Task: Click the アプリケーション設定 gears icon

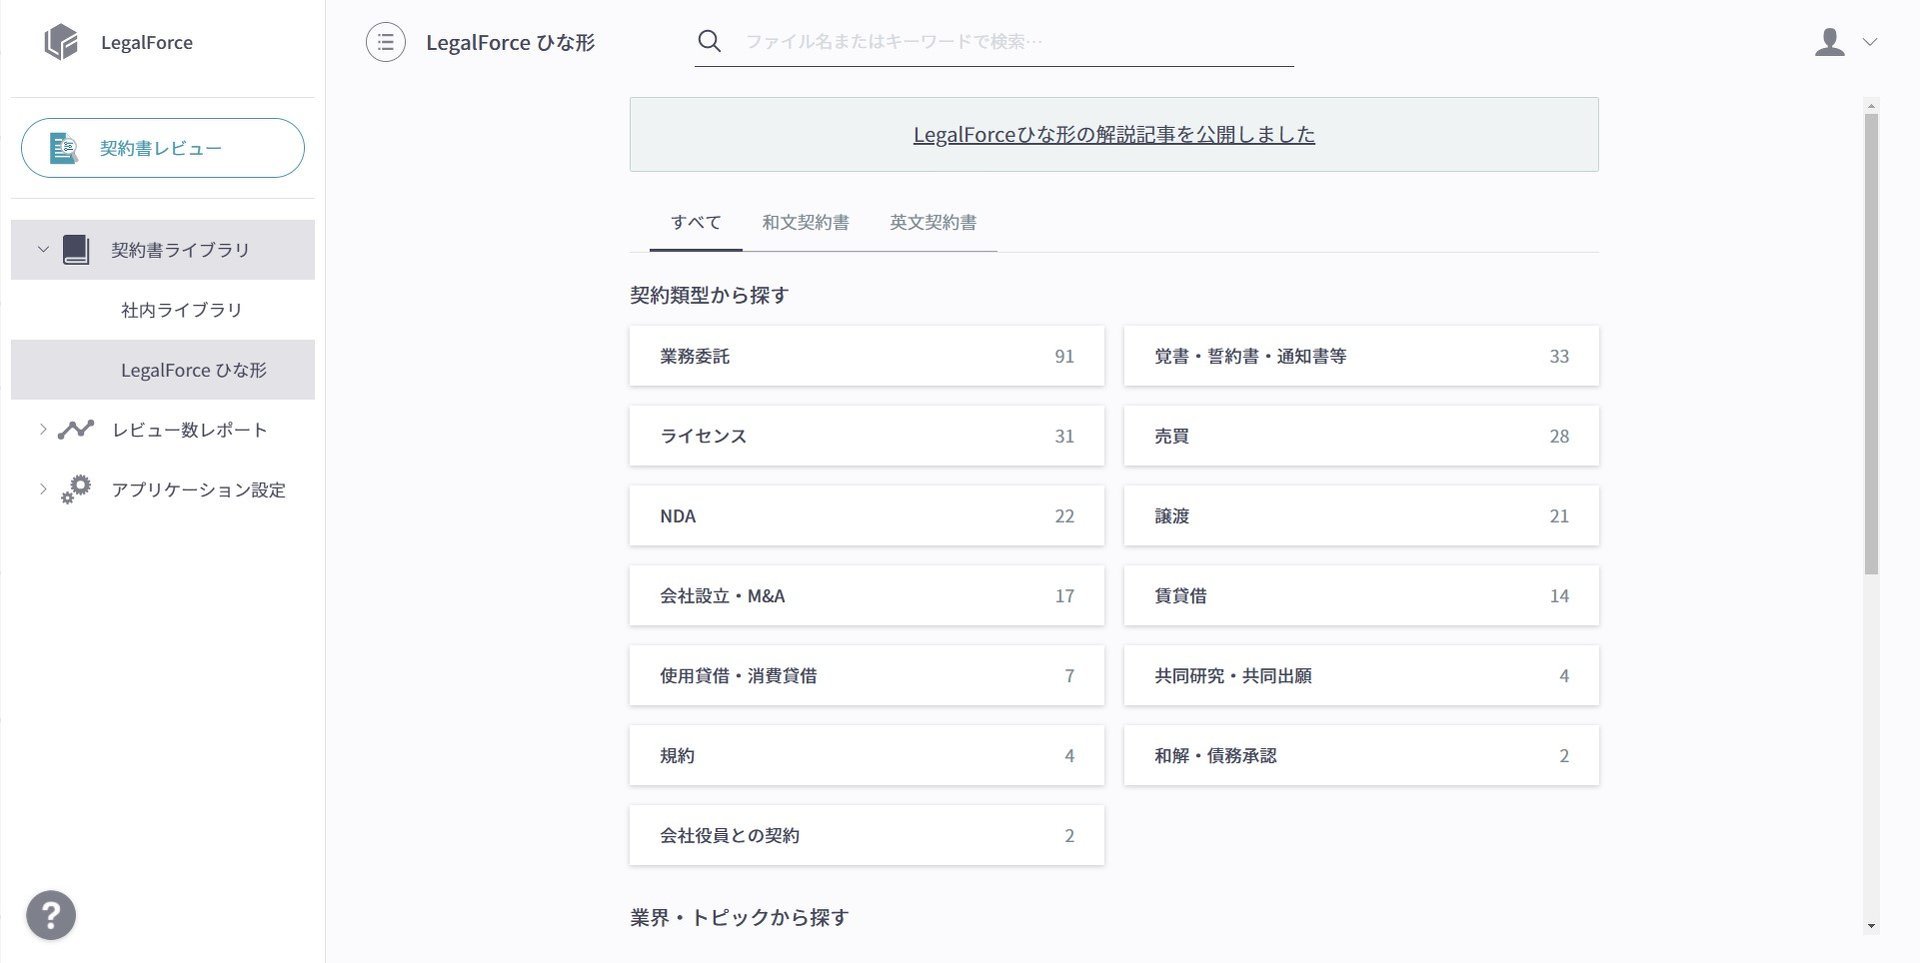Action: point(75,489)
